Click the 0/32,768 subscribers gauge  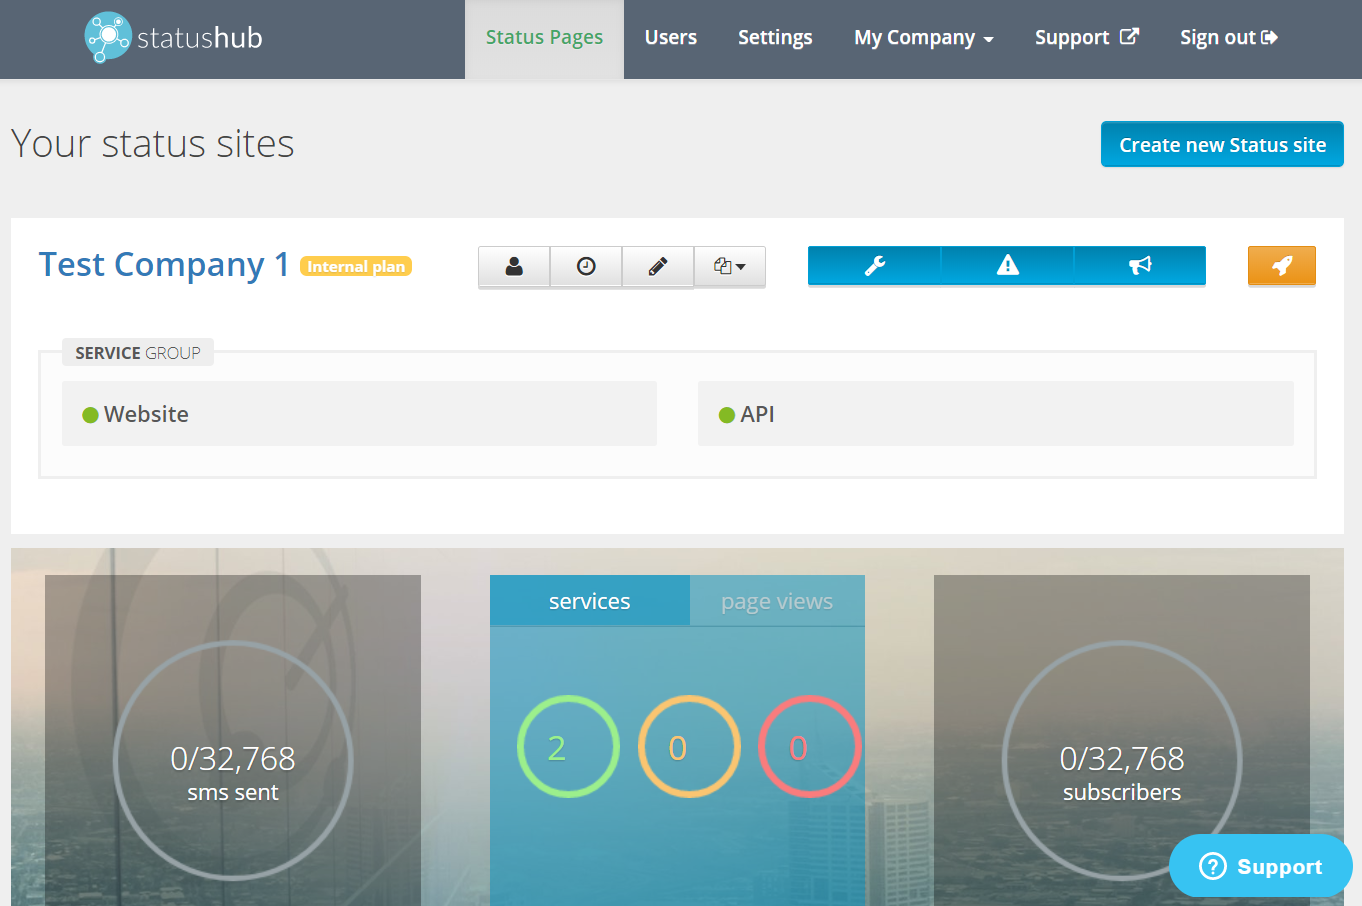(x=1122, y=761)
